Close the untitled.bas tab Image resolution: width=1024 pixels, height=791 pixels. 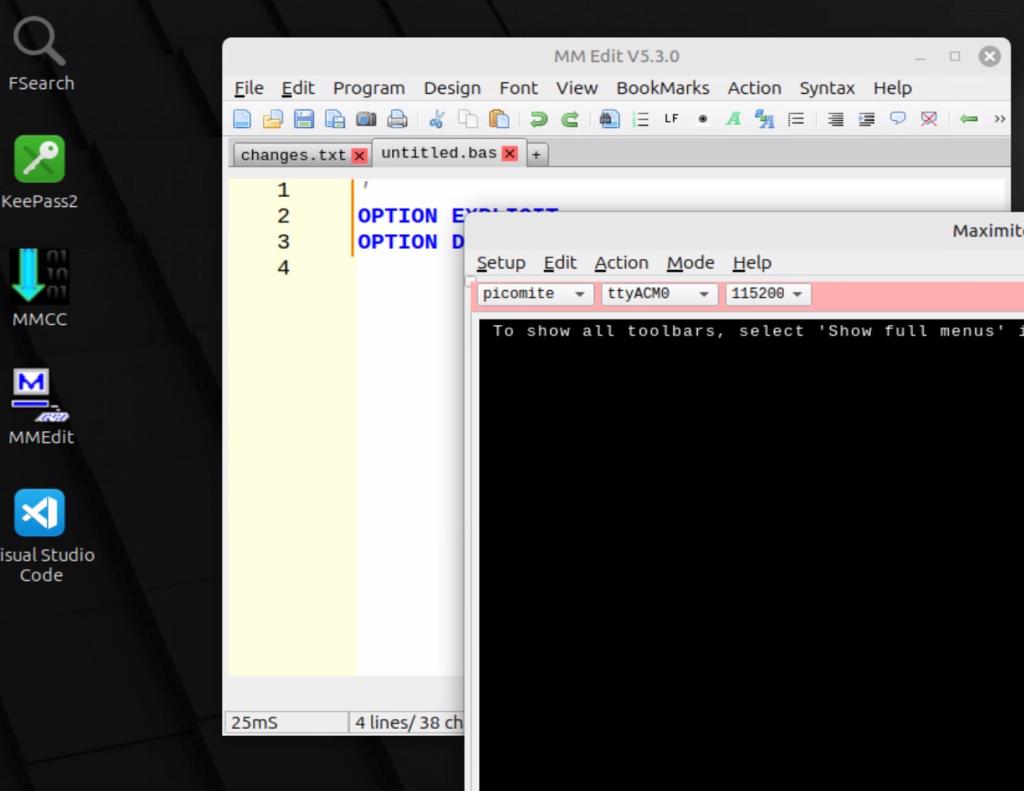[510, 154]
